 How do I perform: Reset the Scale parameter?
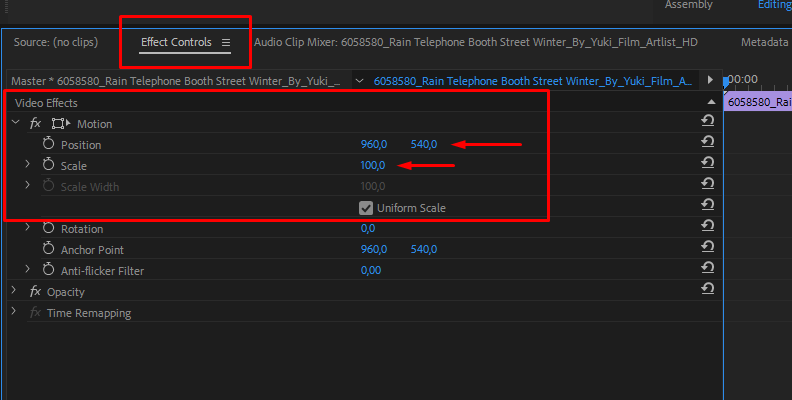[x=708, y=162]
